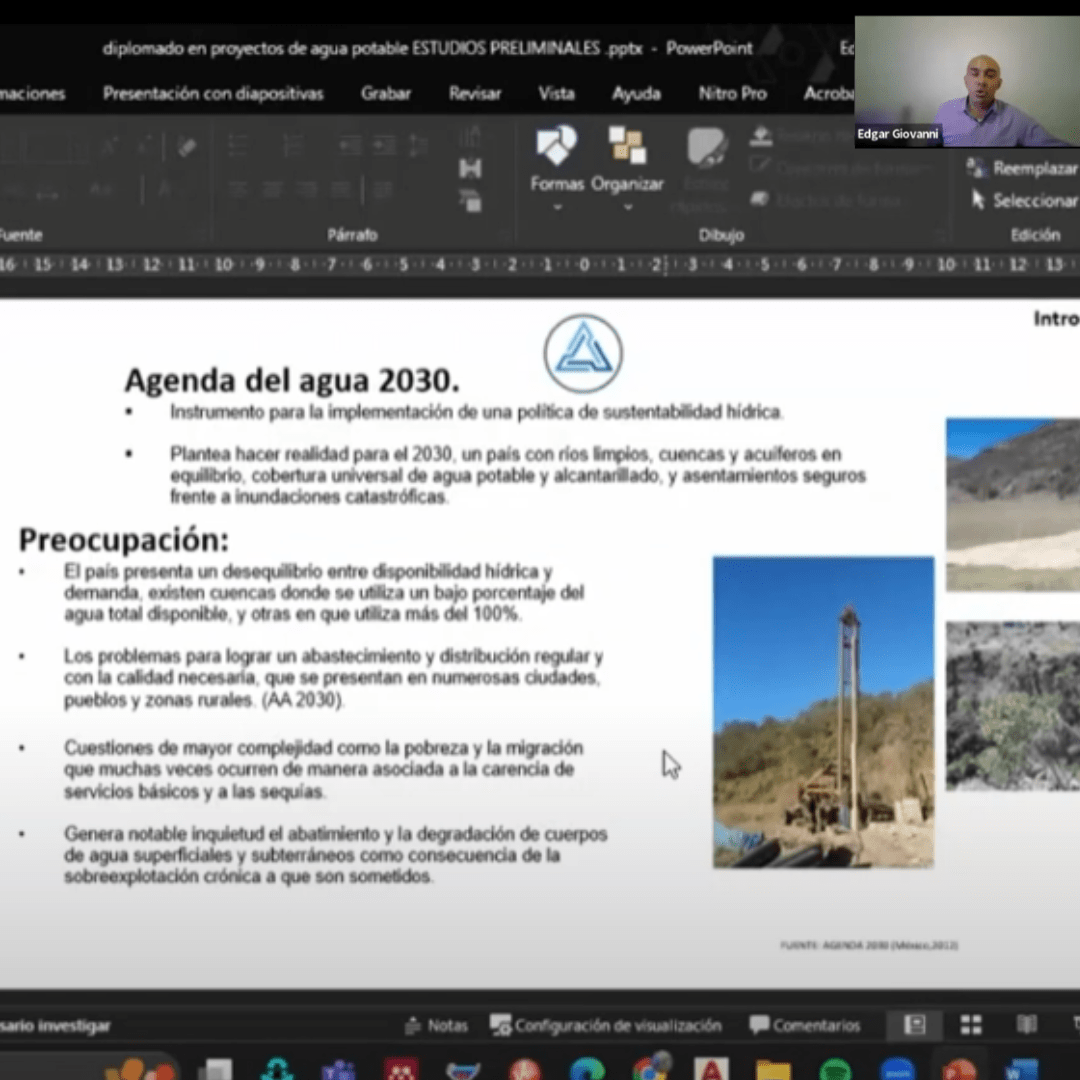
Task: Open Microsoft Teams from the taskbar
Action: tap(338, 1070)
